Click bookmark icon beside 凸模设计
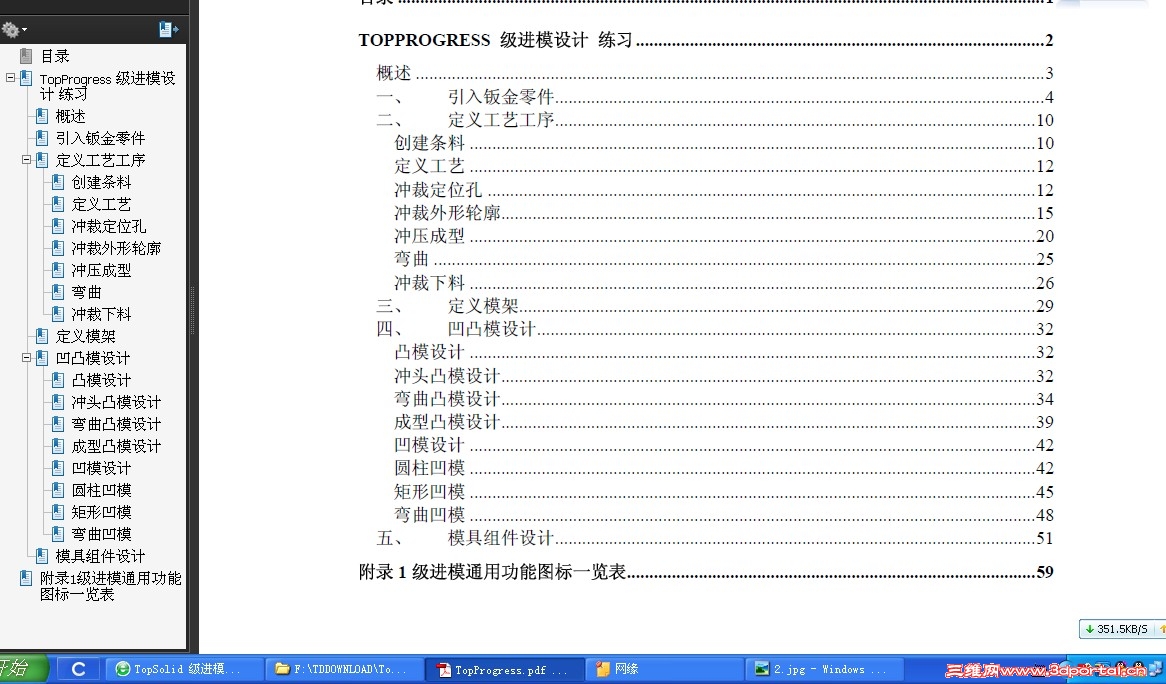This screenshot has width=1166, height=684. click(58, 381)
